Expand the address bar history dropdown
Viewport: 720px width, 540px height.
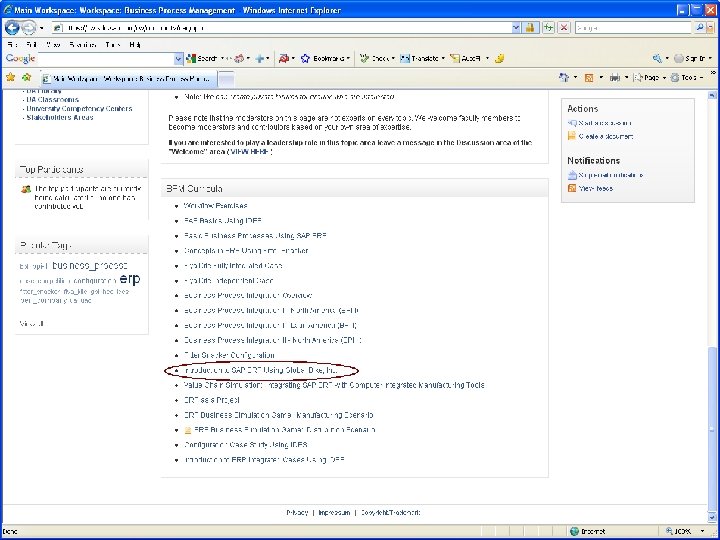point(516,28)
